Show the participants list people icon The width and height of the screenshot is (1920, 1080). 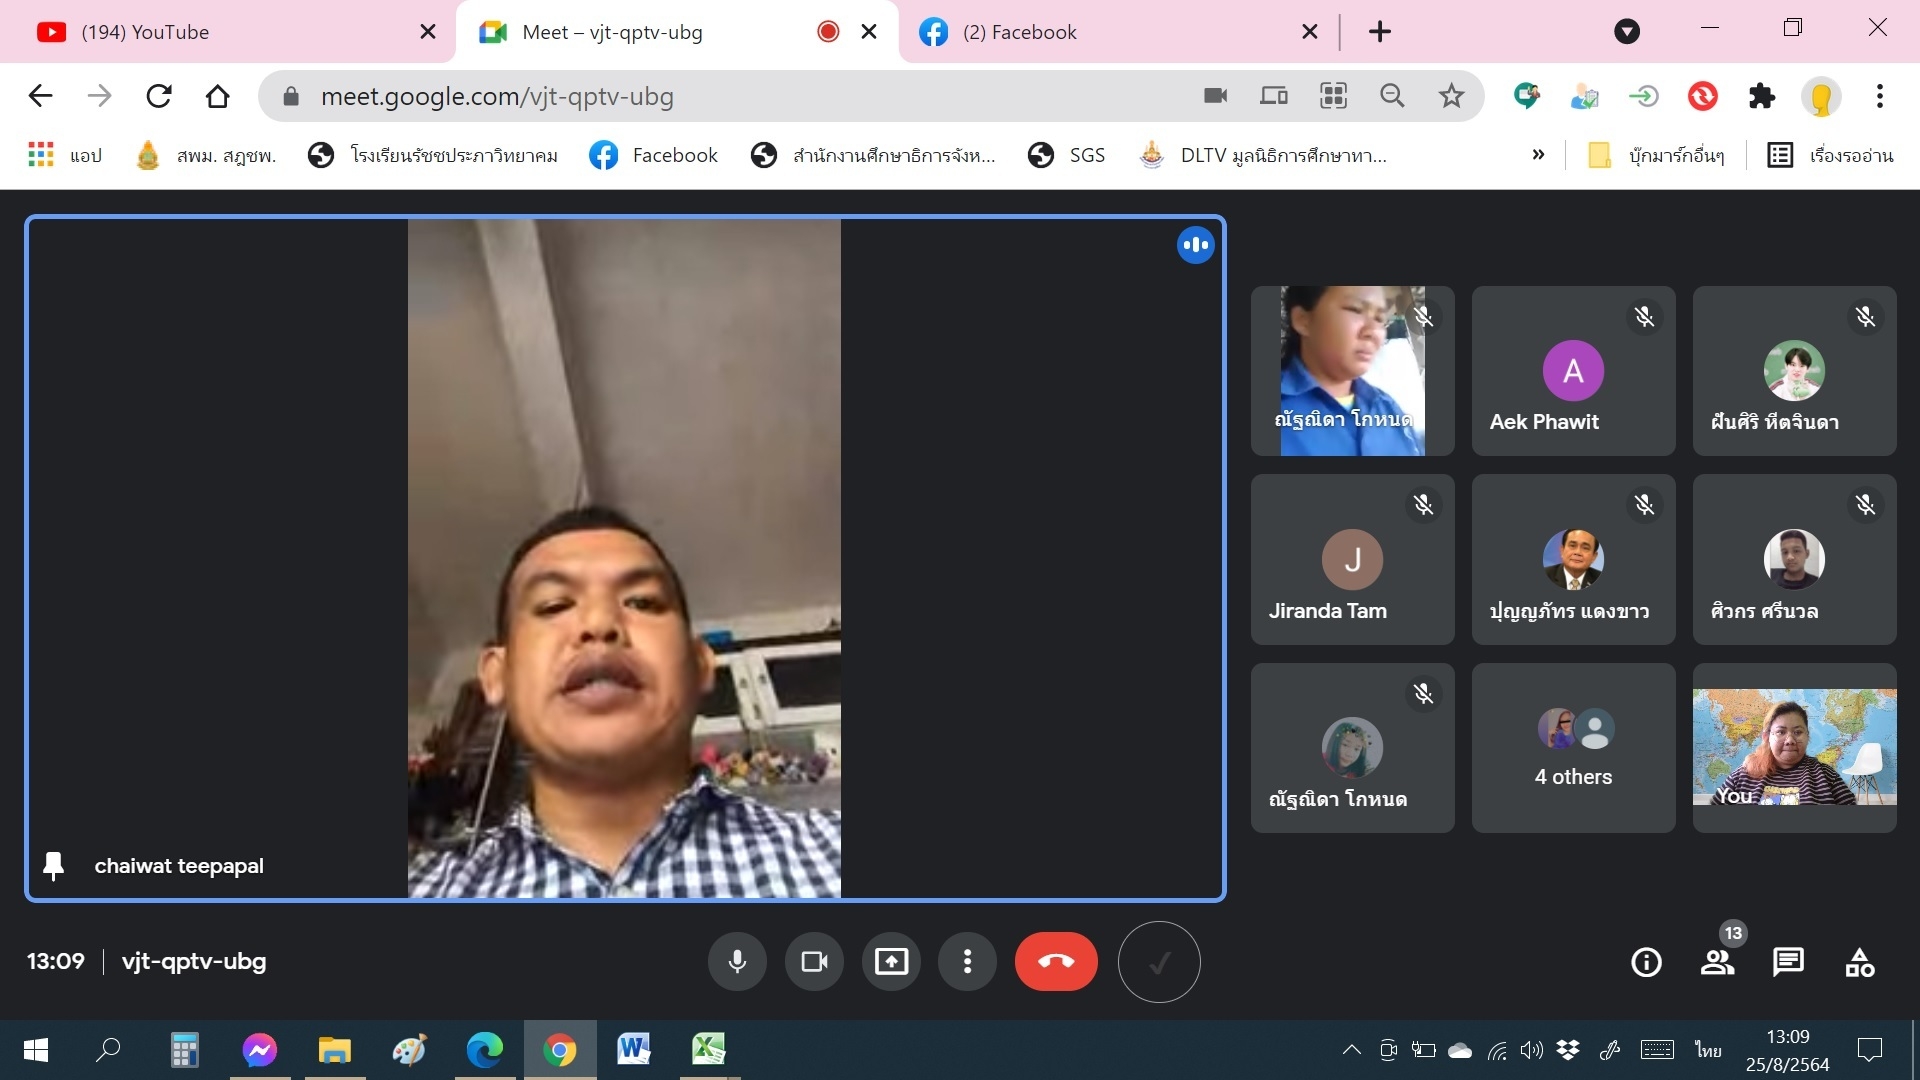coord(1717,962)
